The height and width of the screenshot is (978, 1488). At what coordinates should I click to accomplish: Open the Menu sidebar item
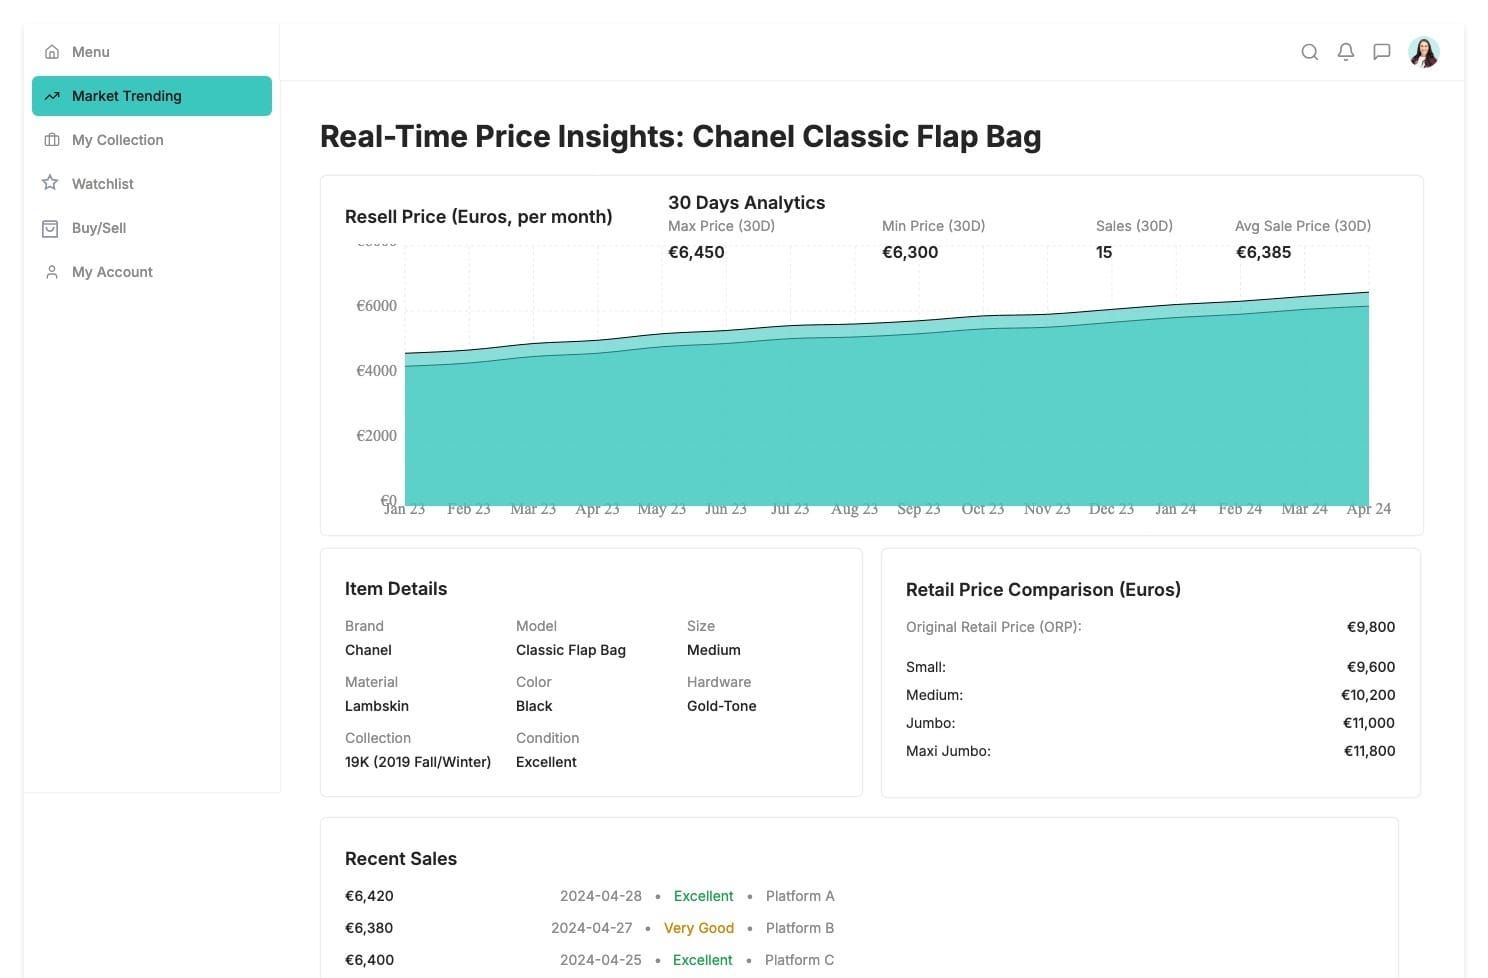click(x=152, y=52)
